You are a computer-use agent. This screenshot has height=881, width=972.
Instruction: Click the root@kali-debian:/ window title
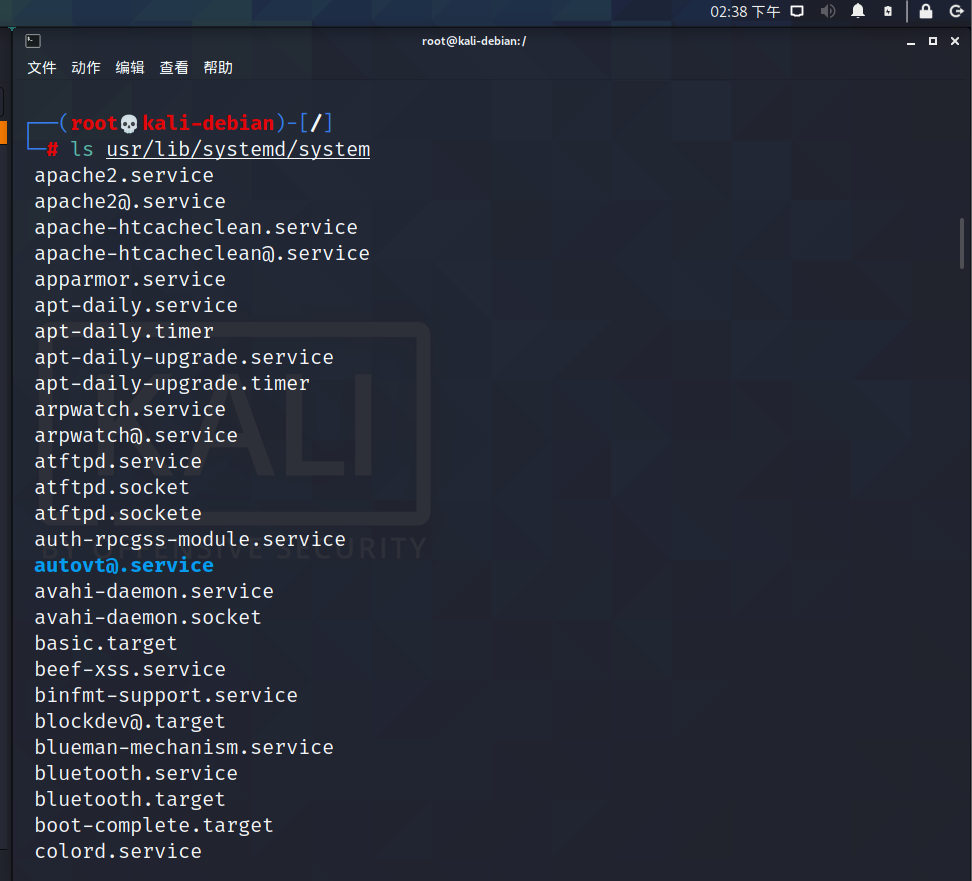(x=474, y=42)
